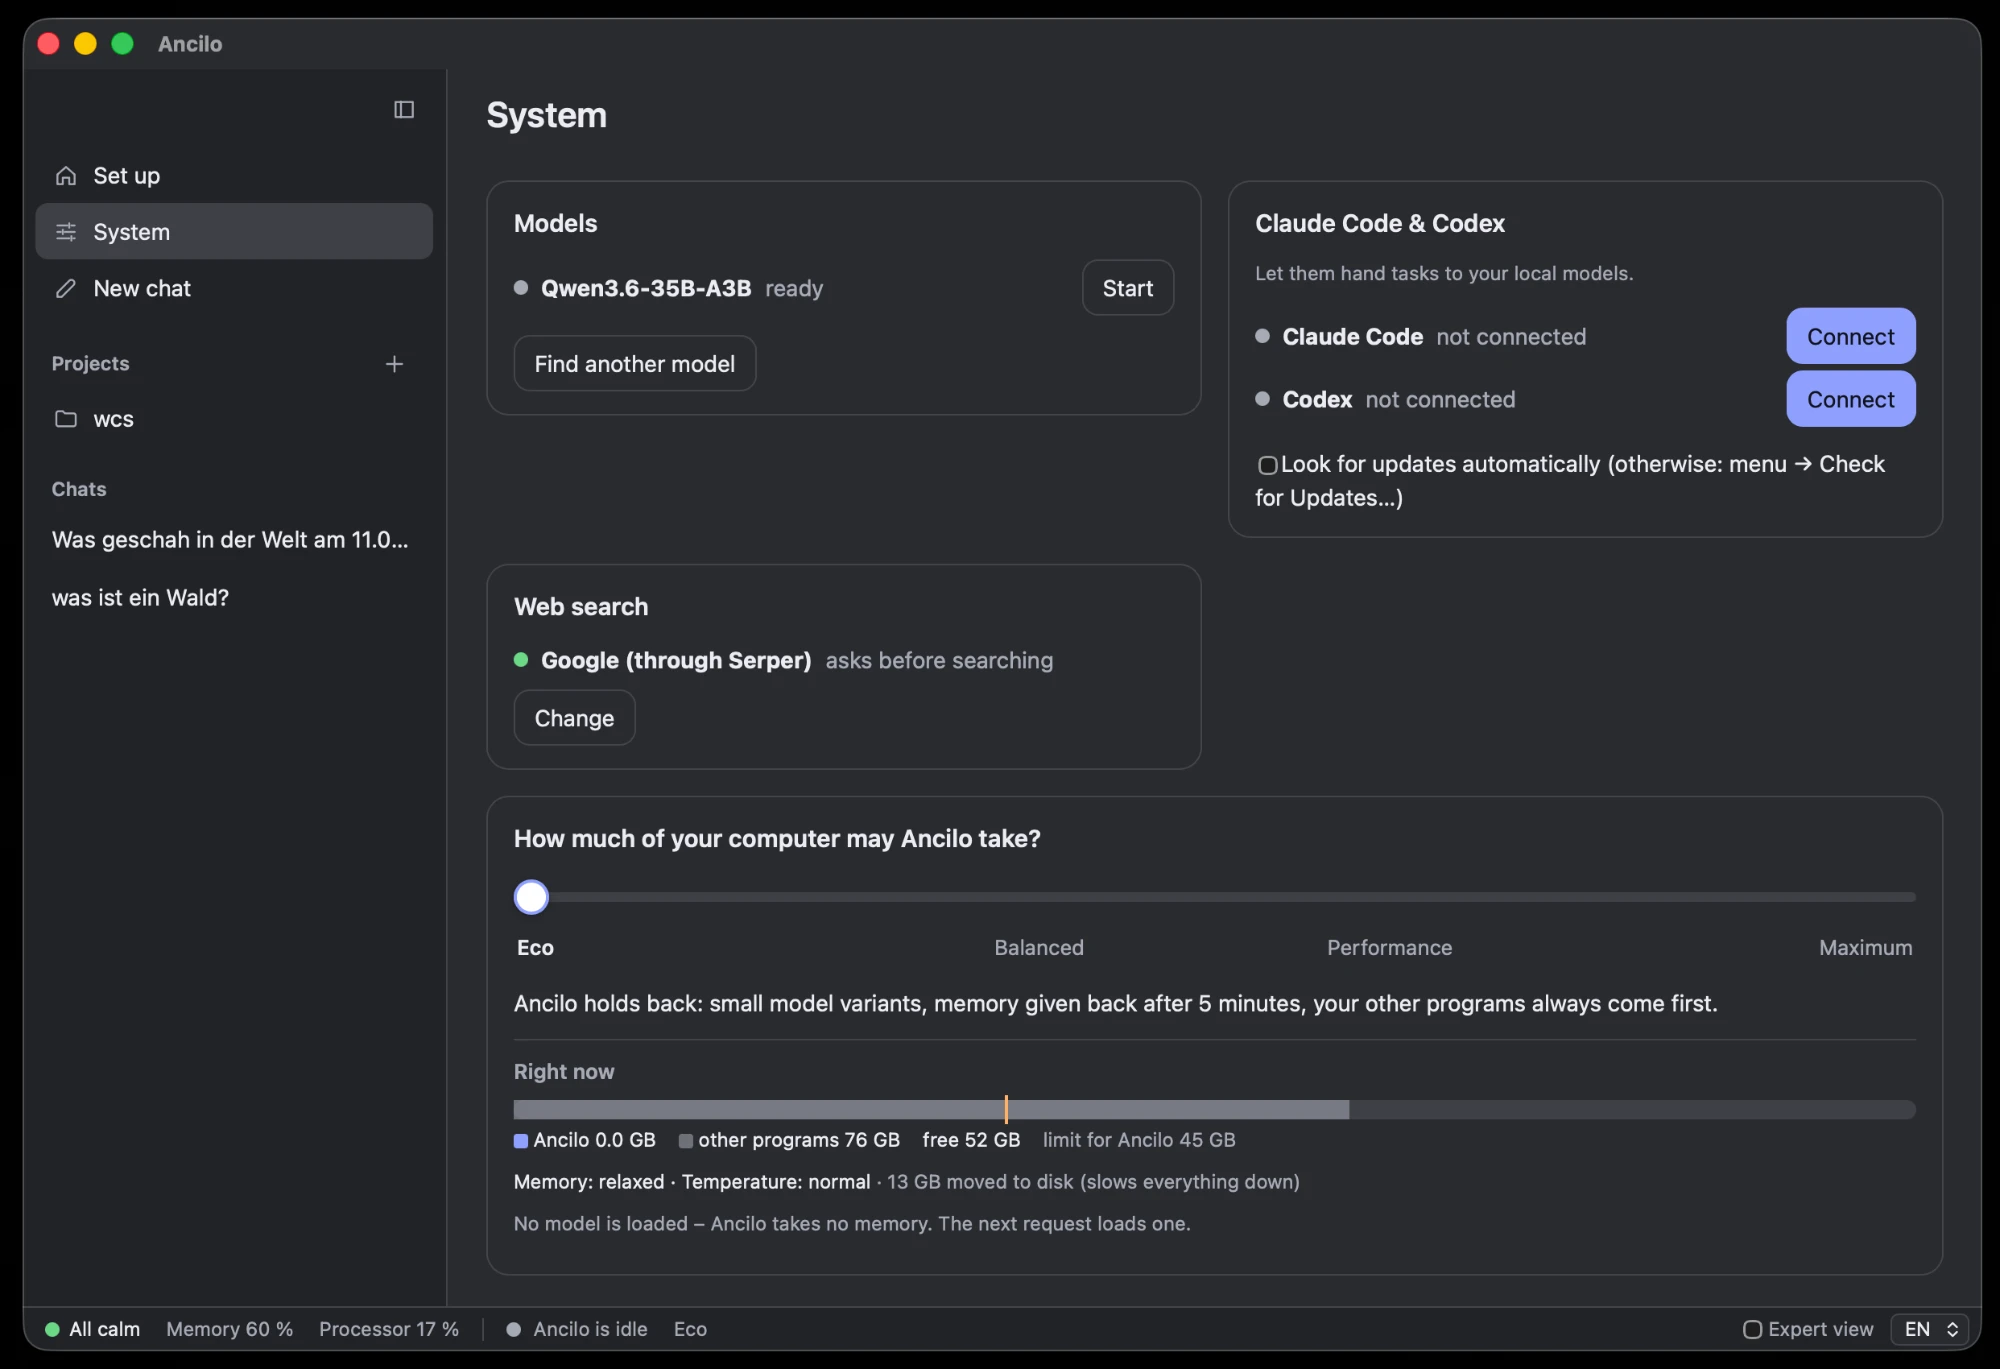Click the resource slider handle at Eco
The width and height of the screenshot is (2000, 1369).
(x=531, y=897)
